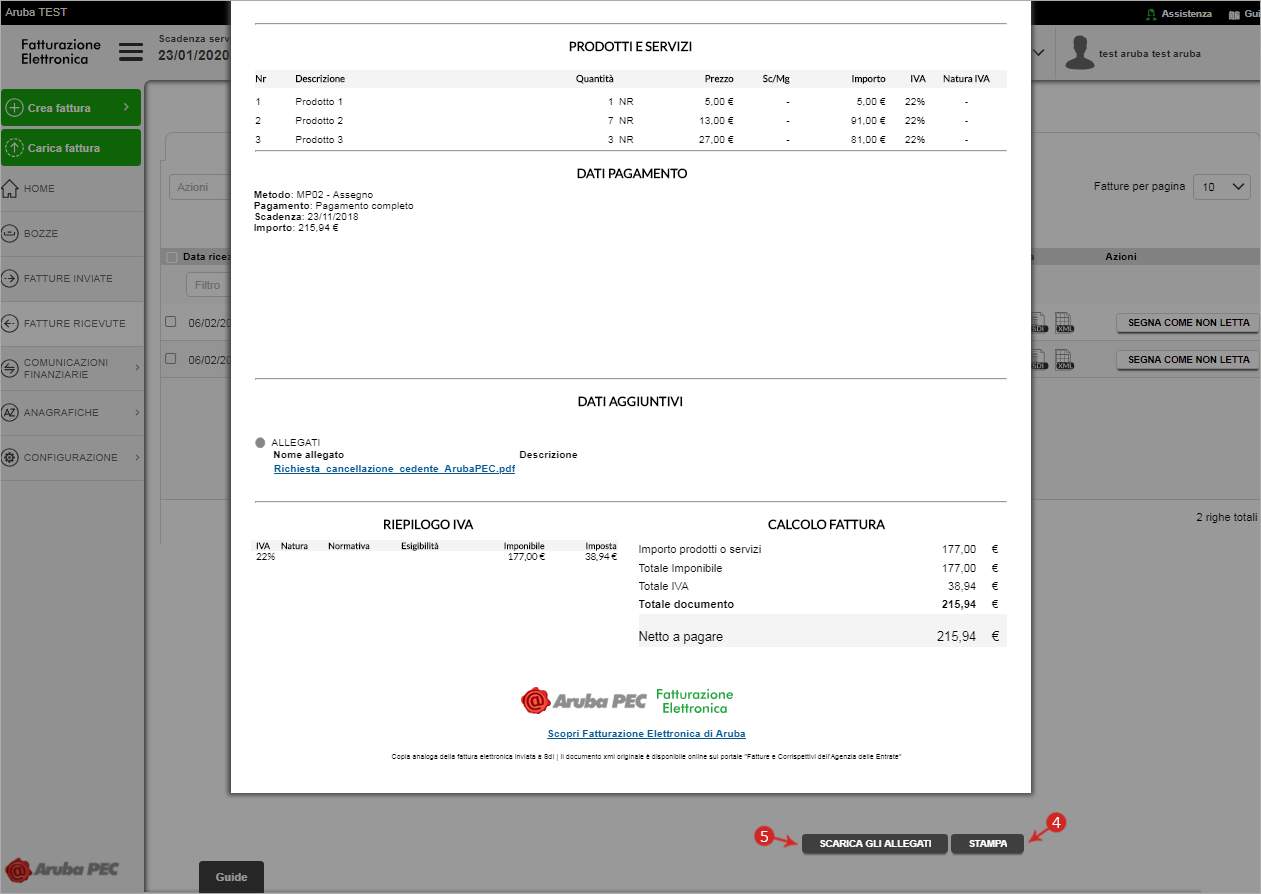
Task: Click Fatturazione Elettronica header title
Action: (x=61, y=52)
